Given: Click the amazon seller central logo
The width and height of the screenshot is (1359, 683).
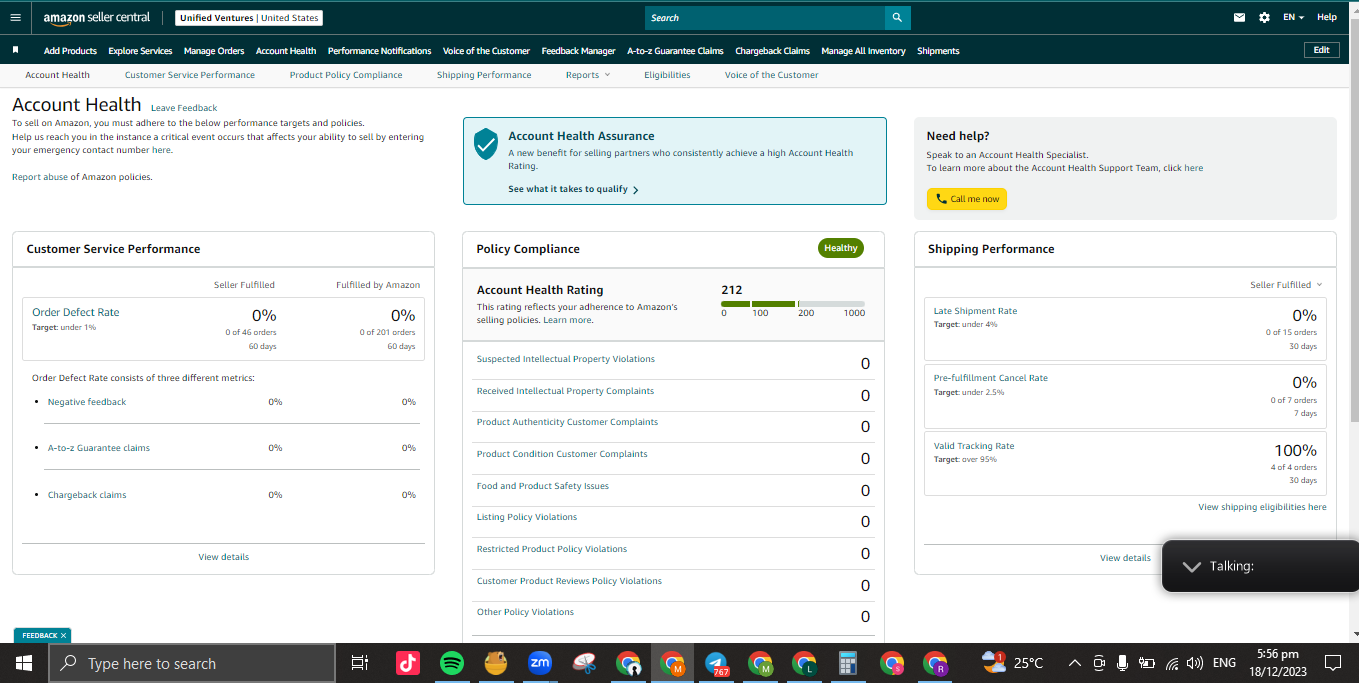Looking at the screenshot, I should pos(97,18).
